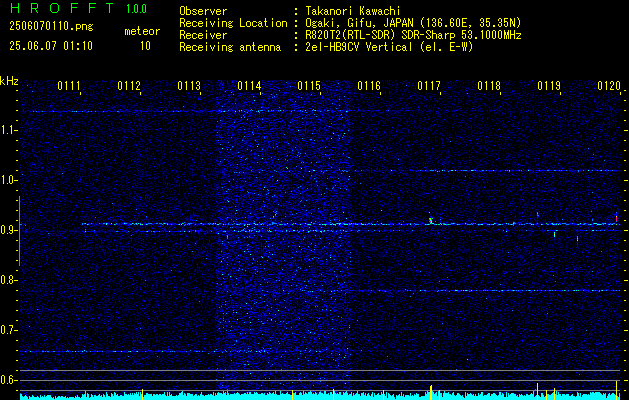The image size is (629, 400).
Task: Click observer name Takanori Kawachi
Action: (352, 11)
